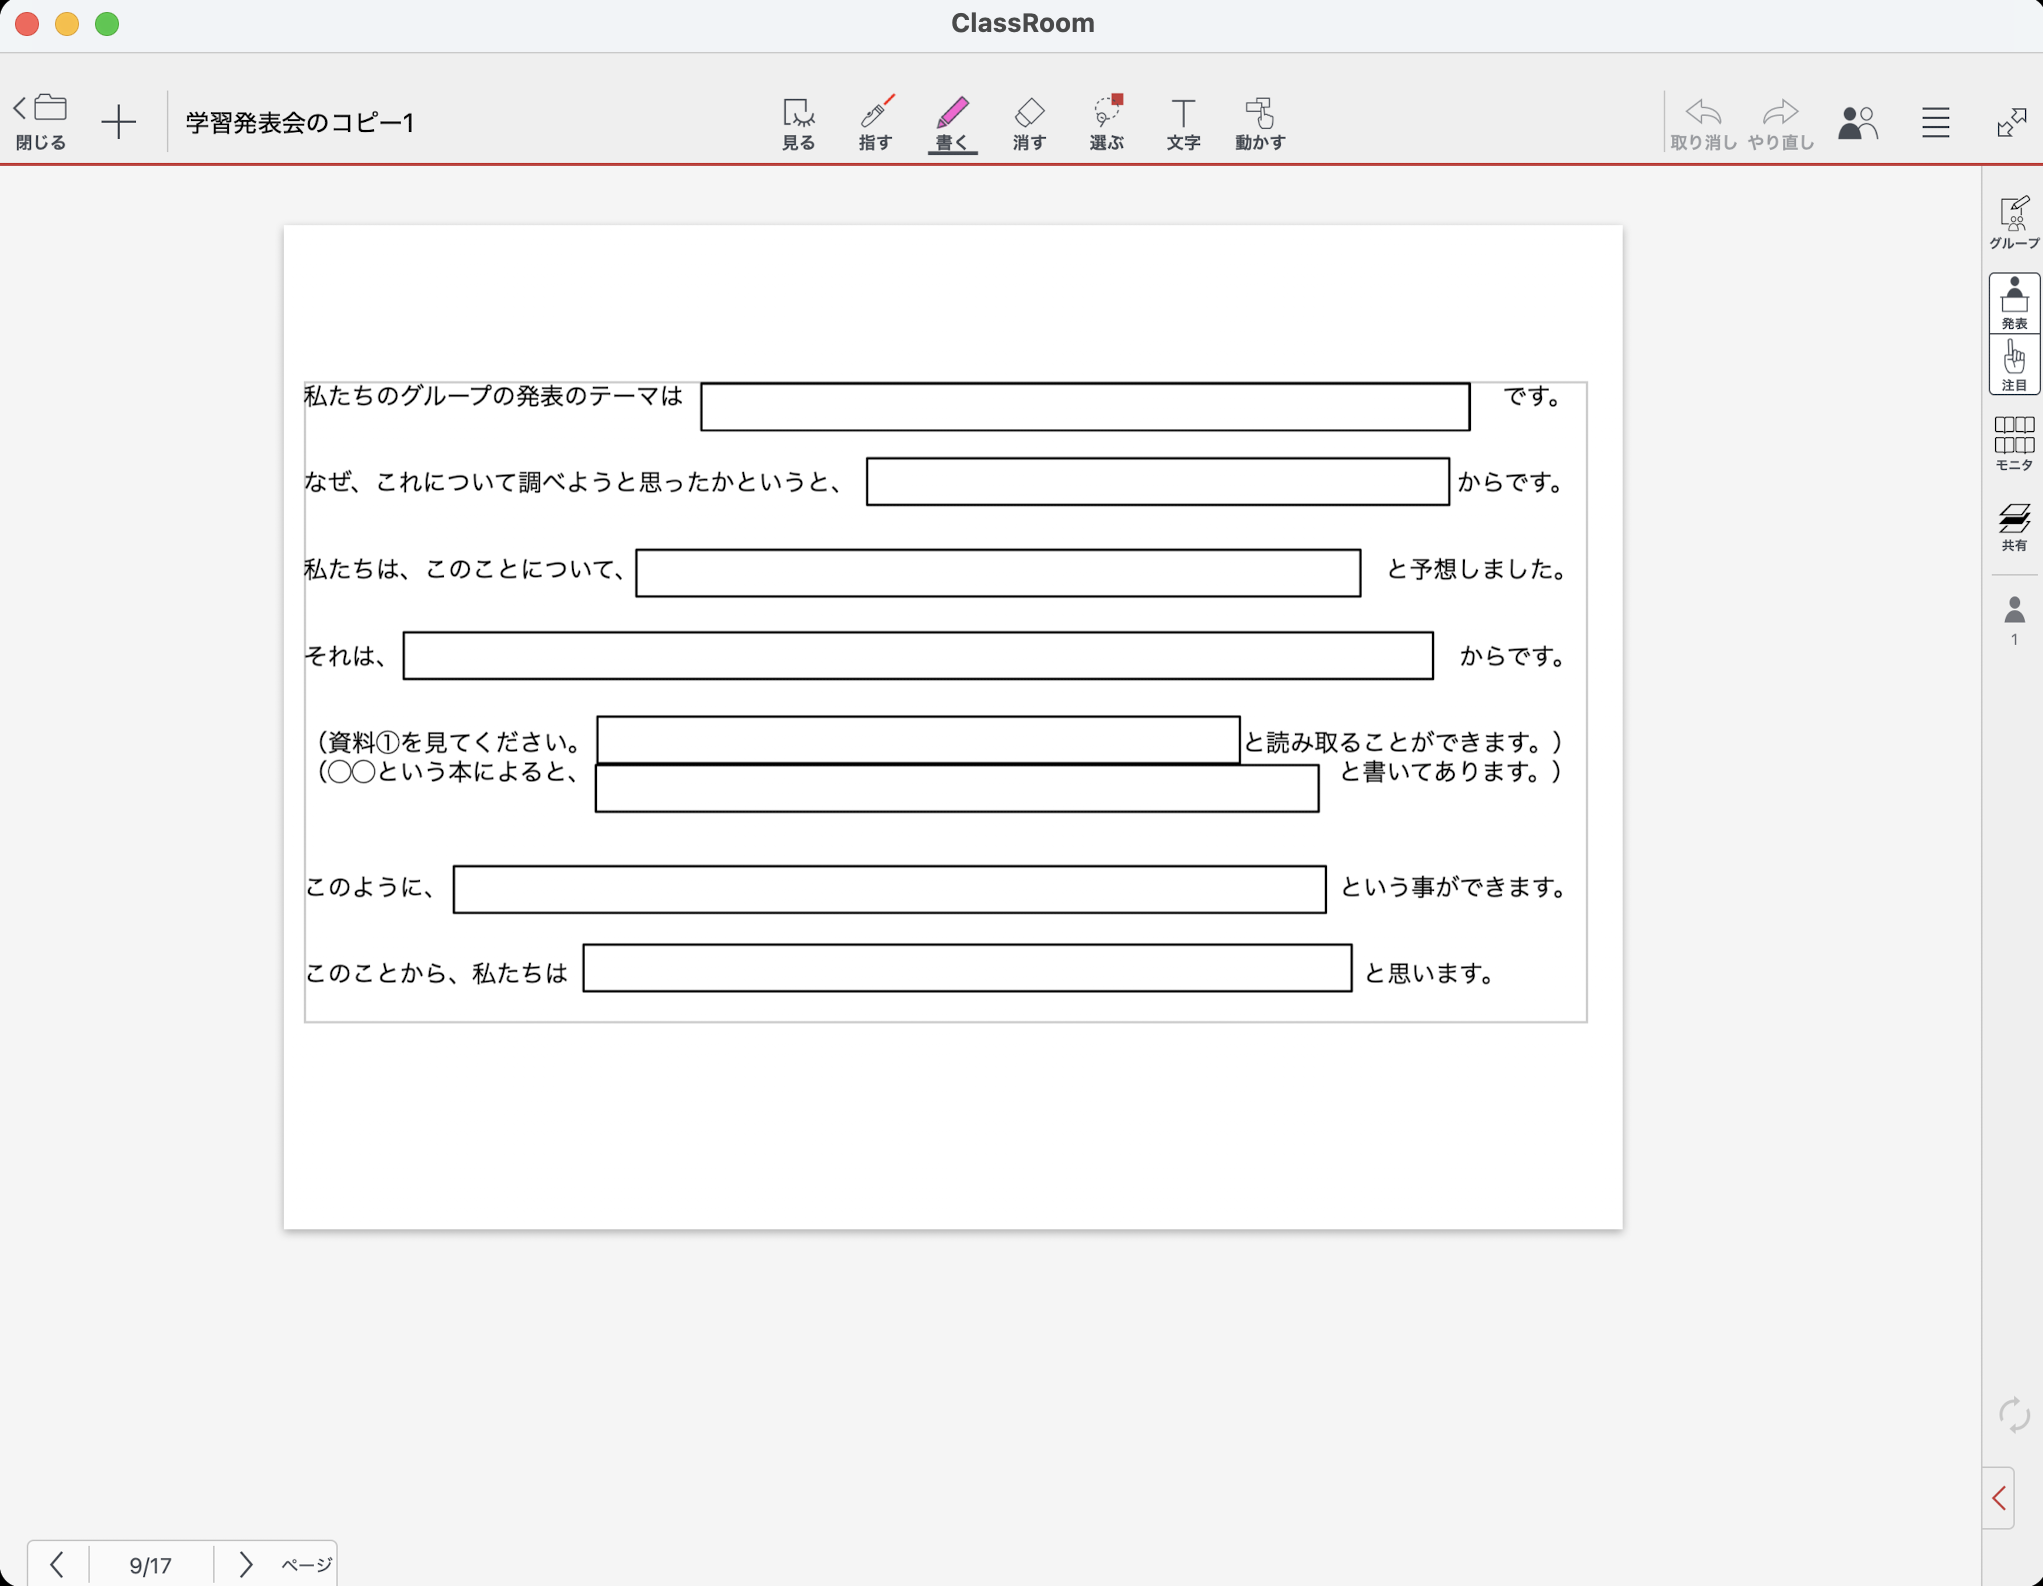Image resolution: width=2043 pixels, height=1586 pixels.
Task: Open the ページ page list
Action: 306,1563
